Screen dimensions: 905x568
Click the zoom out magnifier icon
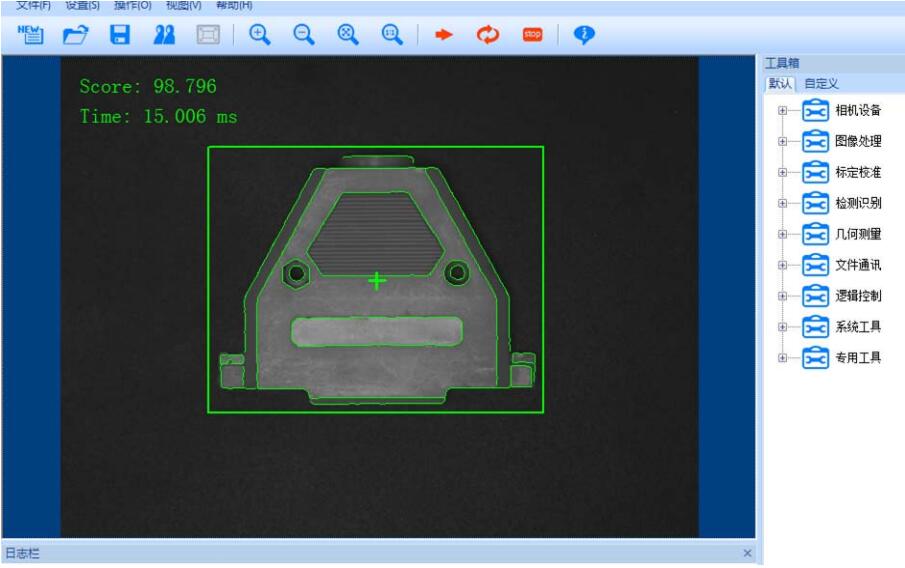[x=303, y=33]
